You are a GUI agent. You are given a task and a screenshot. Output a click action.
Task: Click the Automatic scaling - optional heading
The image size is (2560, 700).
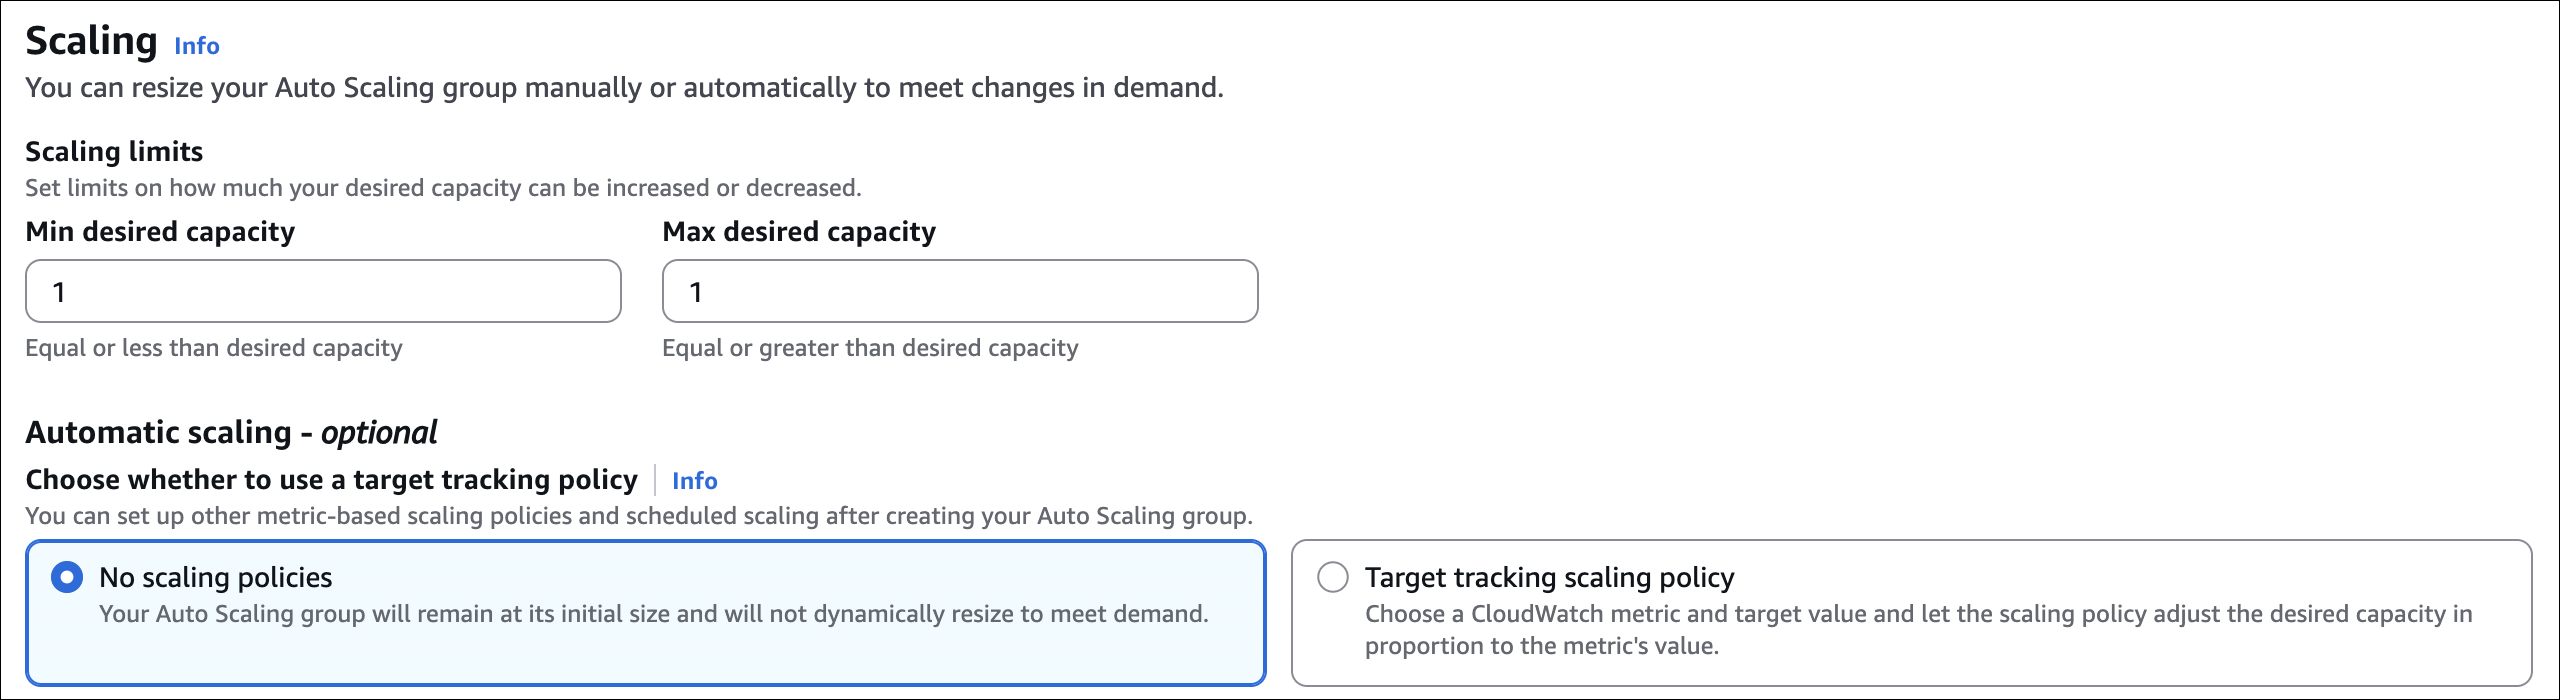231,432
